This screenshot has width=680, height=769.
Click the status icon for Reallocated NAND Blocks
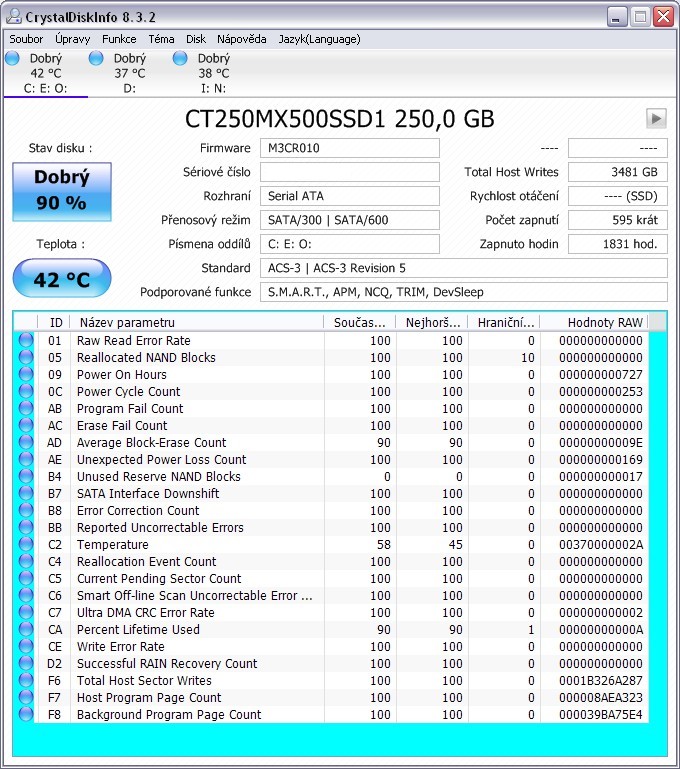tap(25, 357)
